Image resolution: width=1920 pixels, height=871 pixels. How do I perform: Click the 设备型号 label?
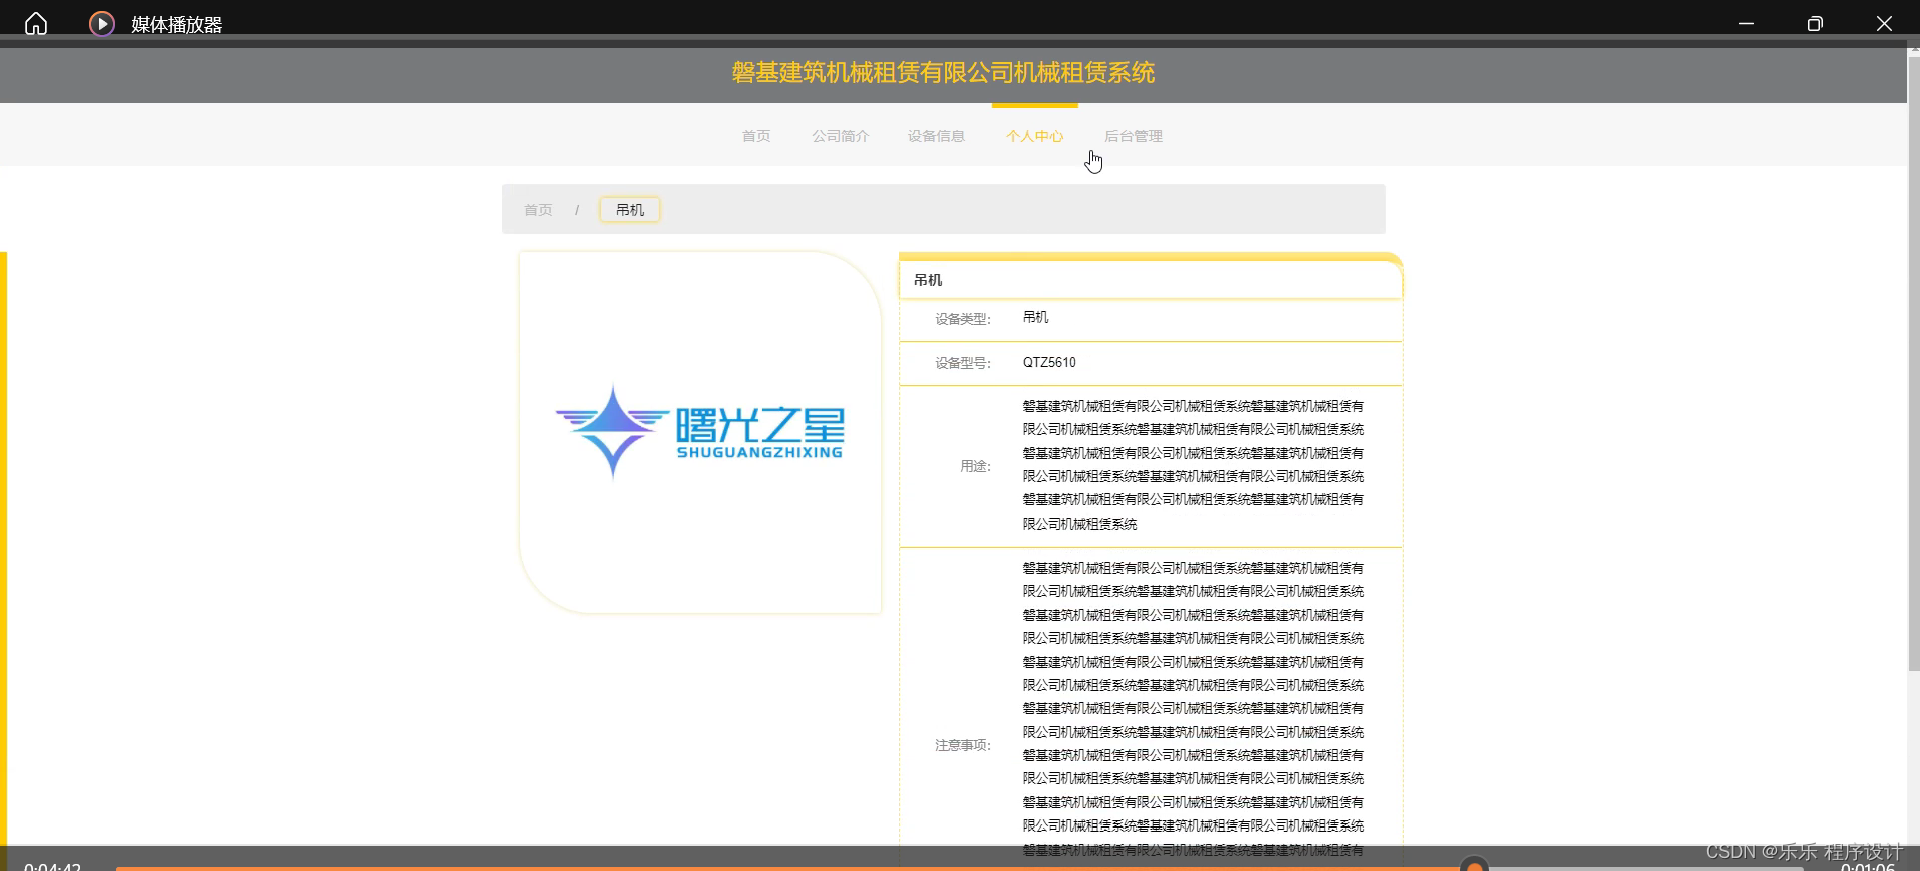pos(963,363)
